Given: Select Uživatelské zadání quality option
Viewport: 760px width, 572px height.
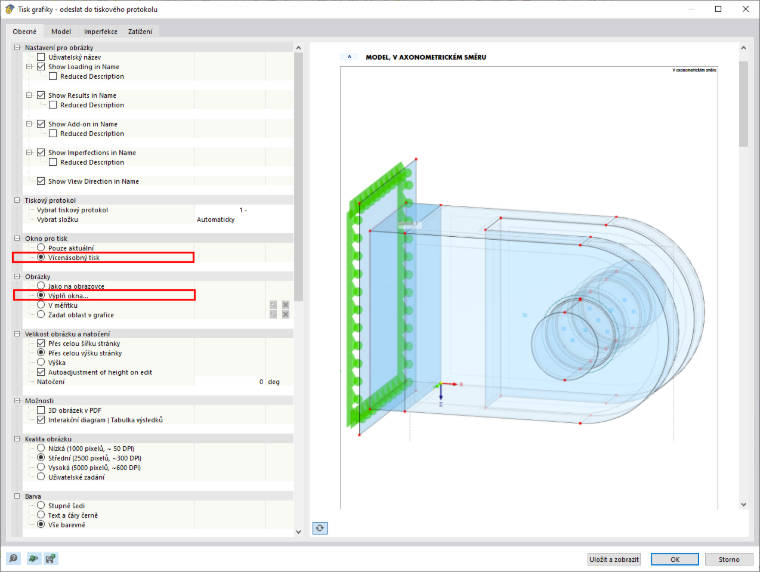Looking at the screenshot, I should click(x=41, y=477).
